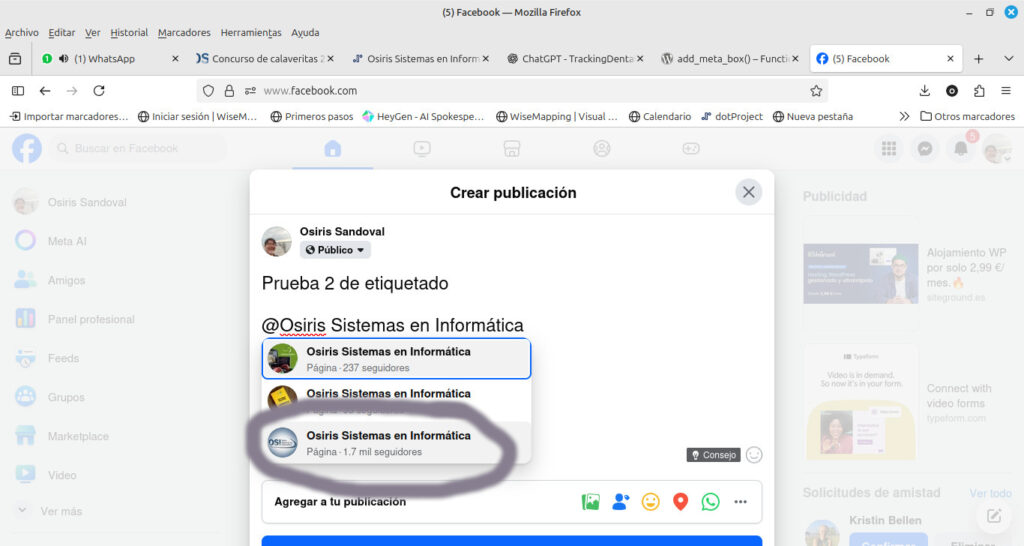
Task: Open the Público audience dropdown
Action: click(336, 250)
